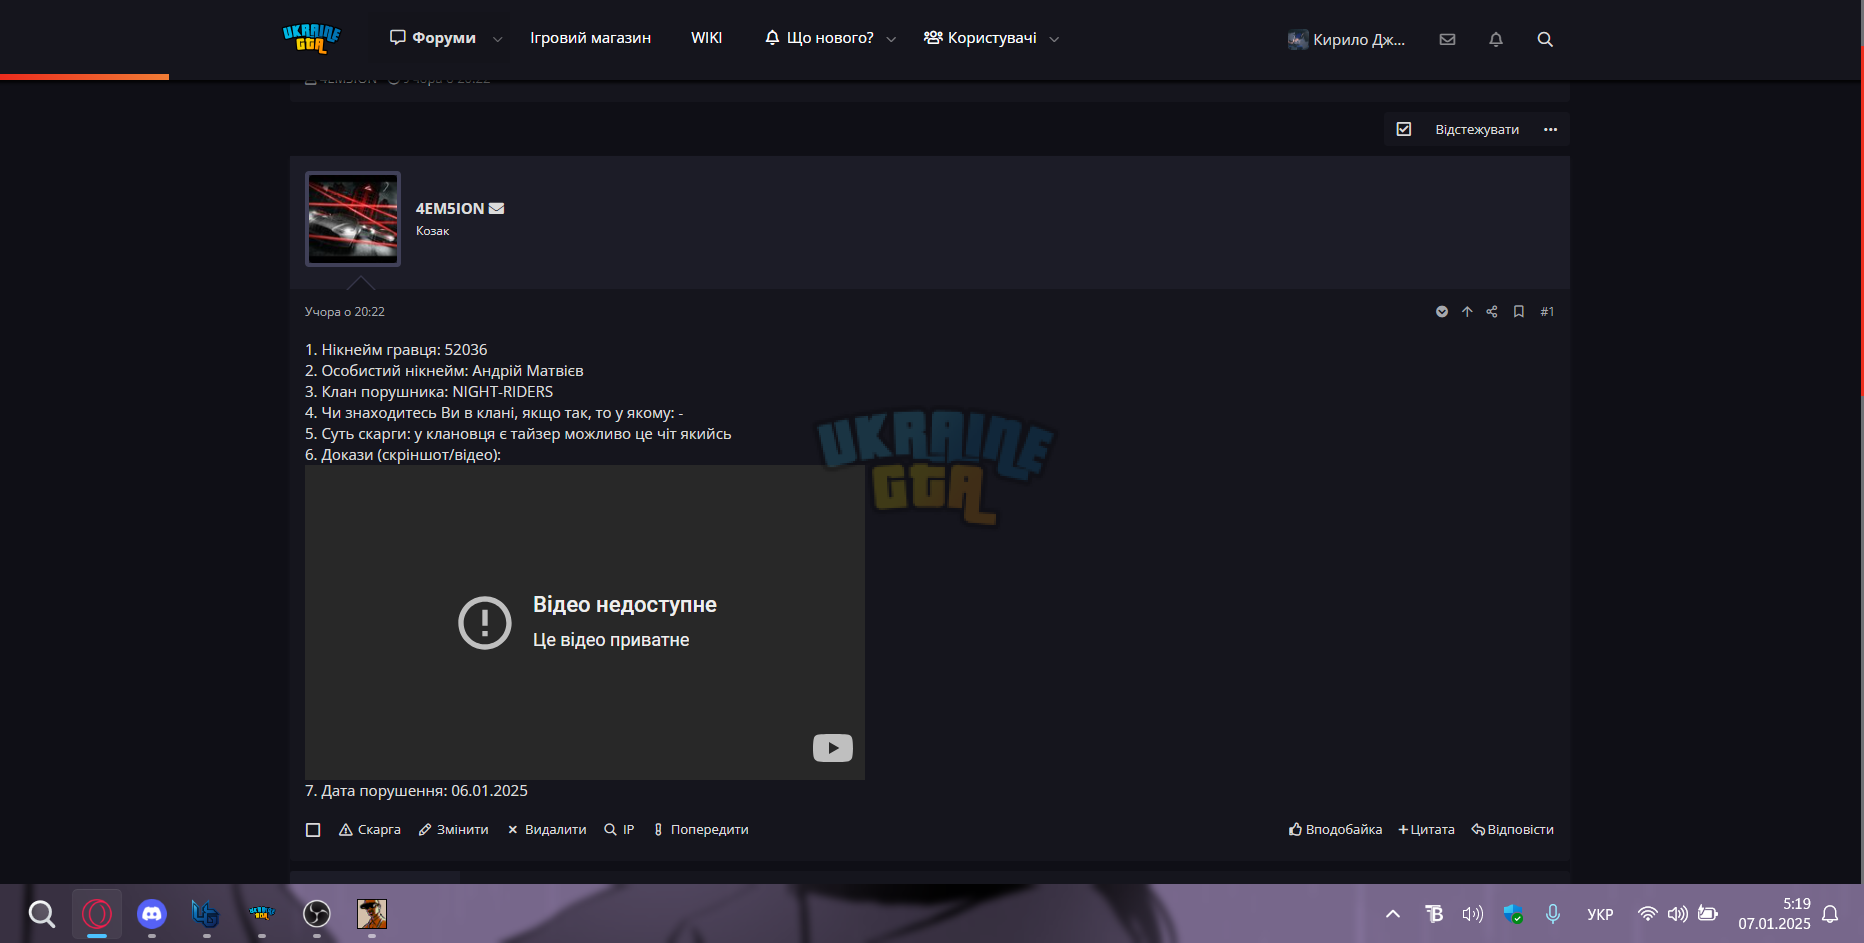Tick the post selection checkbox
Viewport: 1864px width, 943px height.
pos(313,830)
